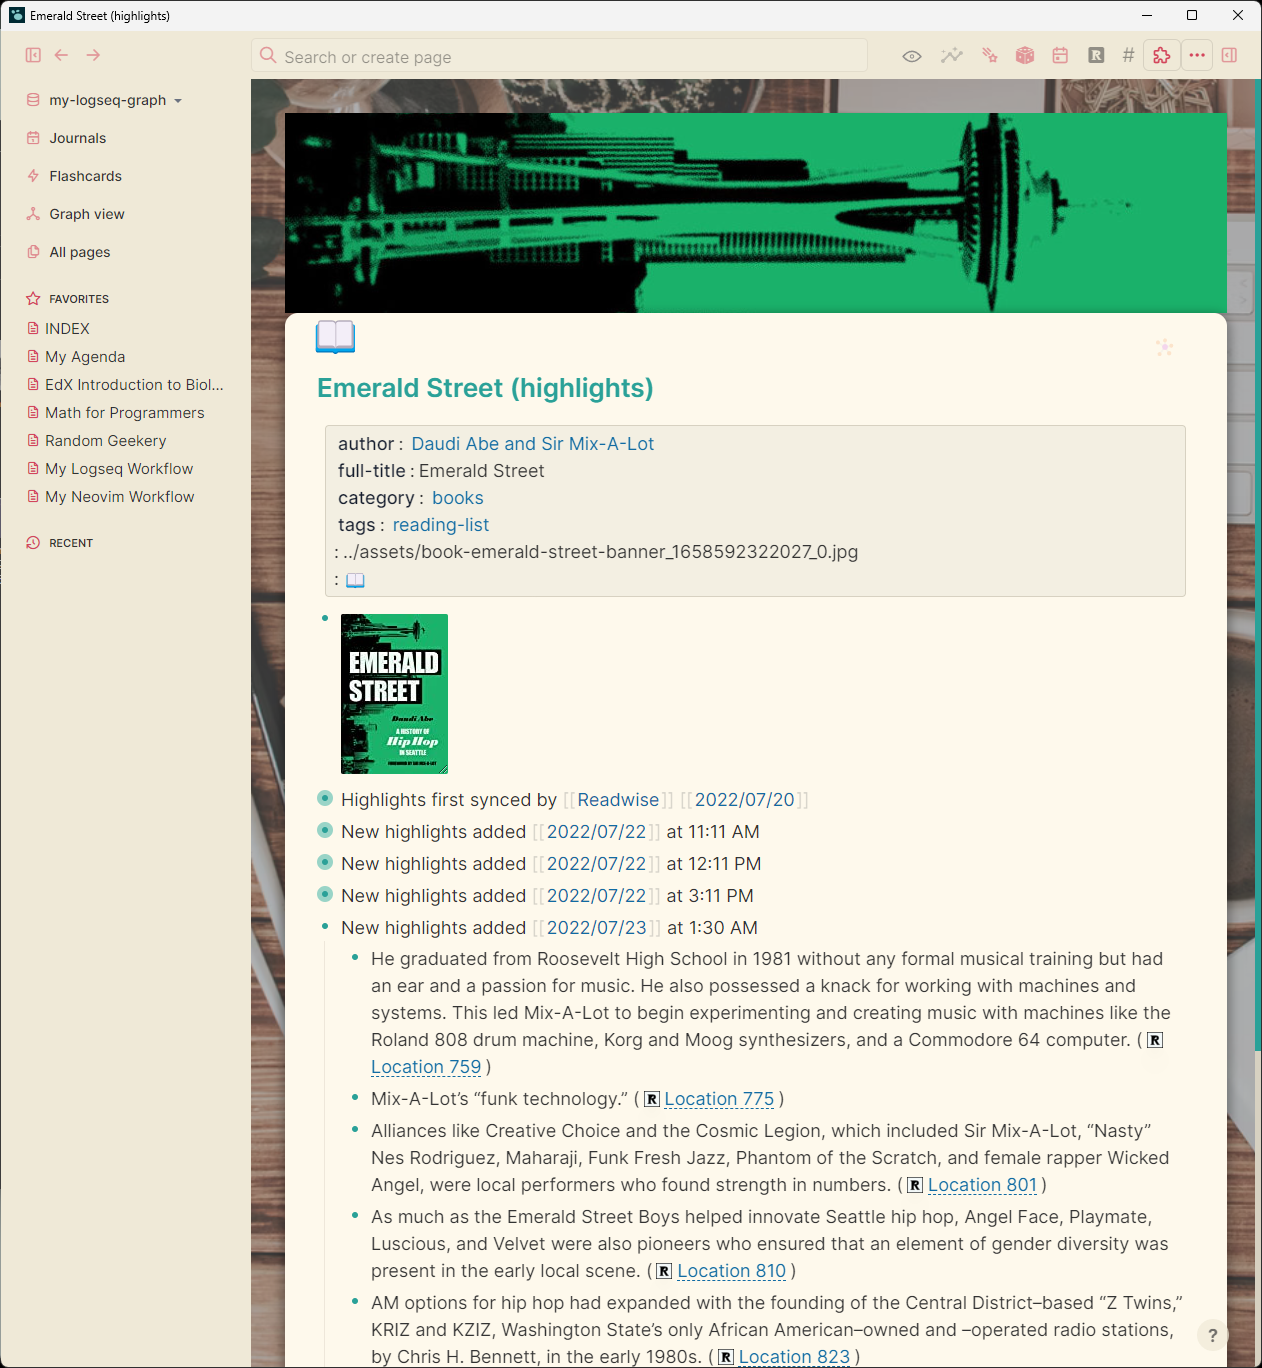
Task: Click the Emerald Street (highlights) page title
Action: click(485, 388)
